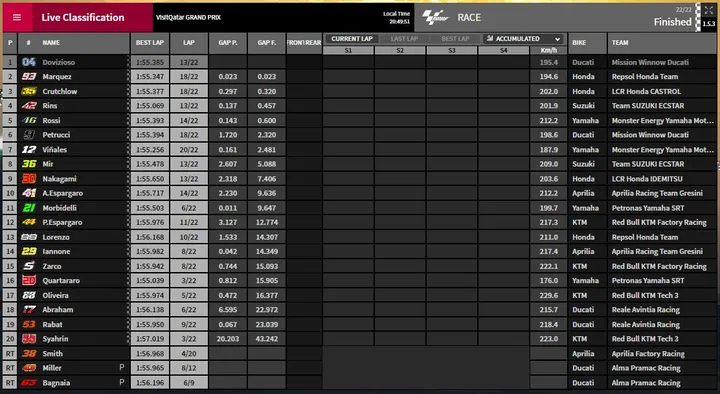This screenshot has height=394, width=720.
Task: Click Smith's number 38 badge
Action: coord(28,354)
